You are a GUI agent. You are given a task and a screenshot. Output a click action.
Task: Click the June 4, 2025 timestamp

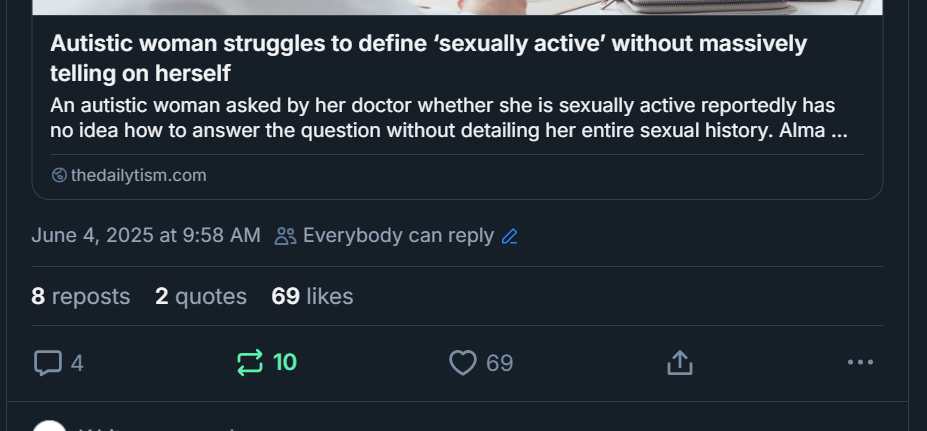click(146, 236)
